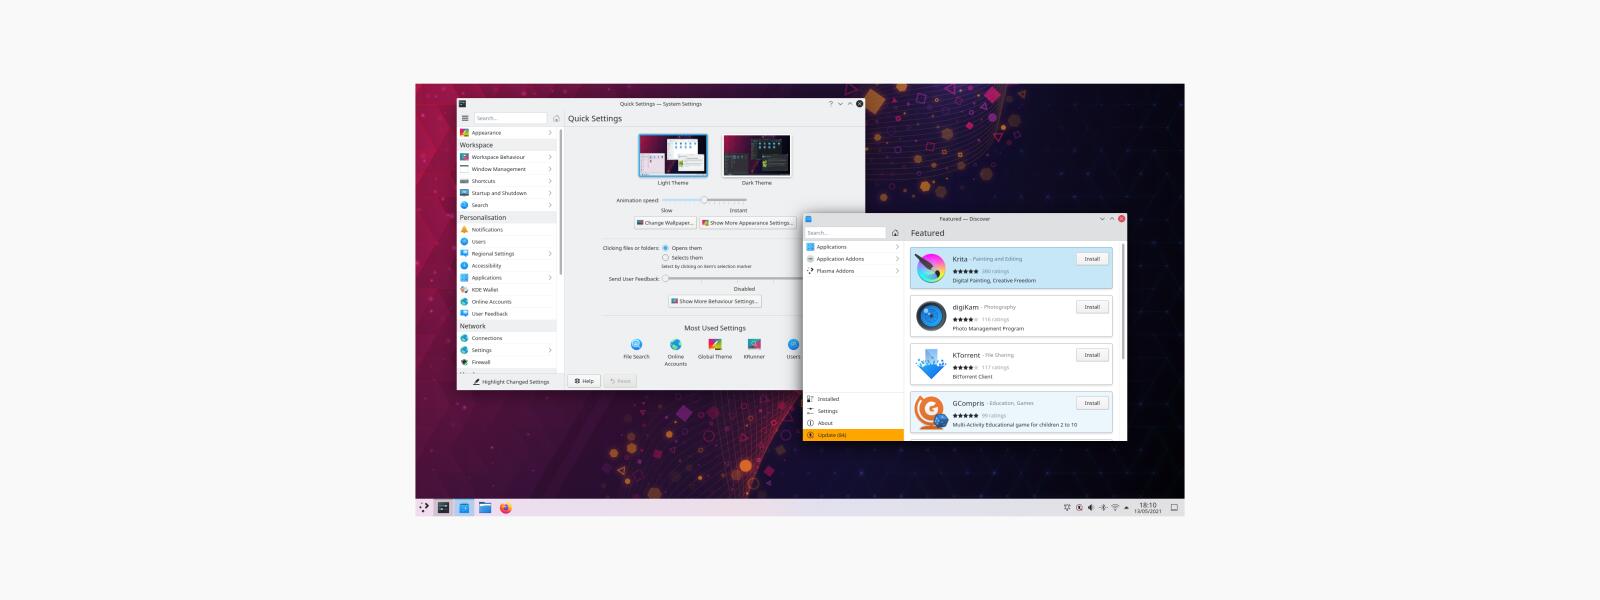Click the digiKam app icon
This screenshot has height=600, width=1600.
pos(931,316)
